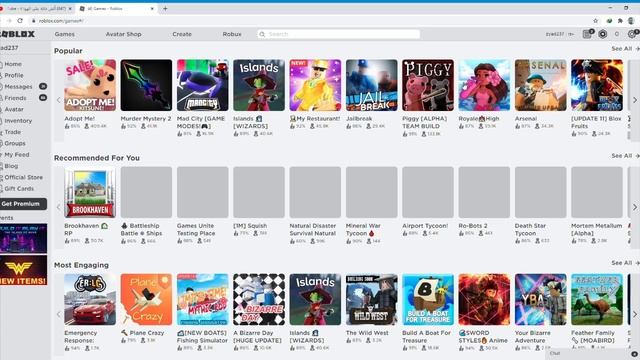Open the A Bizarre Day game thumbnail
Screen dimensions: 640x360
(x=259, y=299)
